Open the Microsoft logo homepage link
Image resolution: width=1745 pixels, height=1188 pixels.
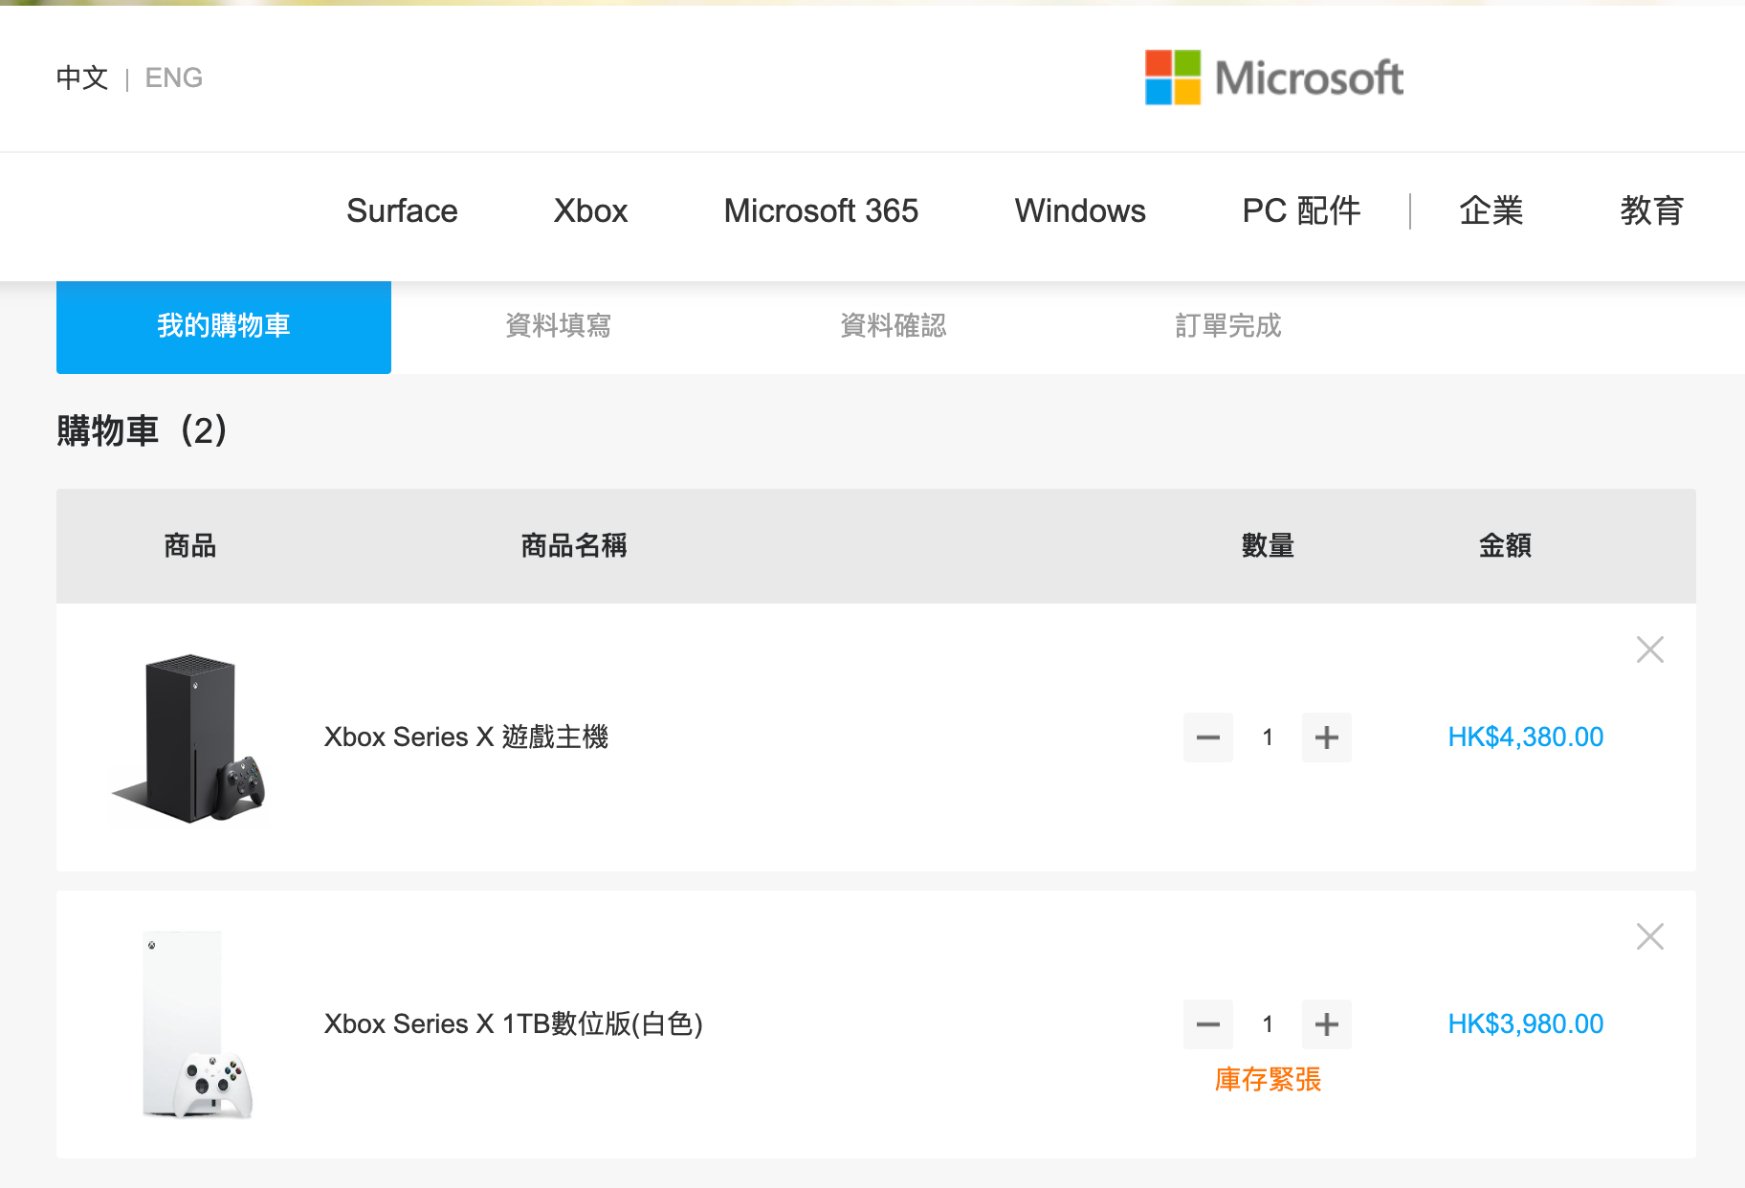tap(1274, 78)
